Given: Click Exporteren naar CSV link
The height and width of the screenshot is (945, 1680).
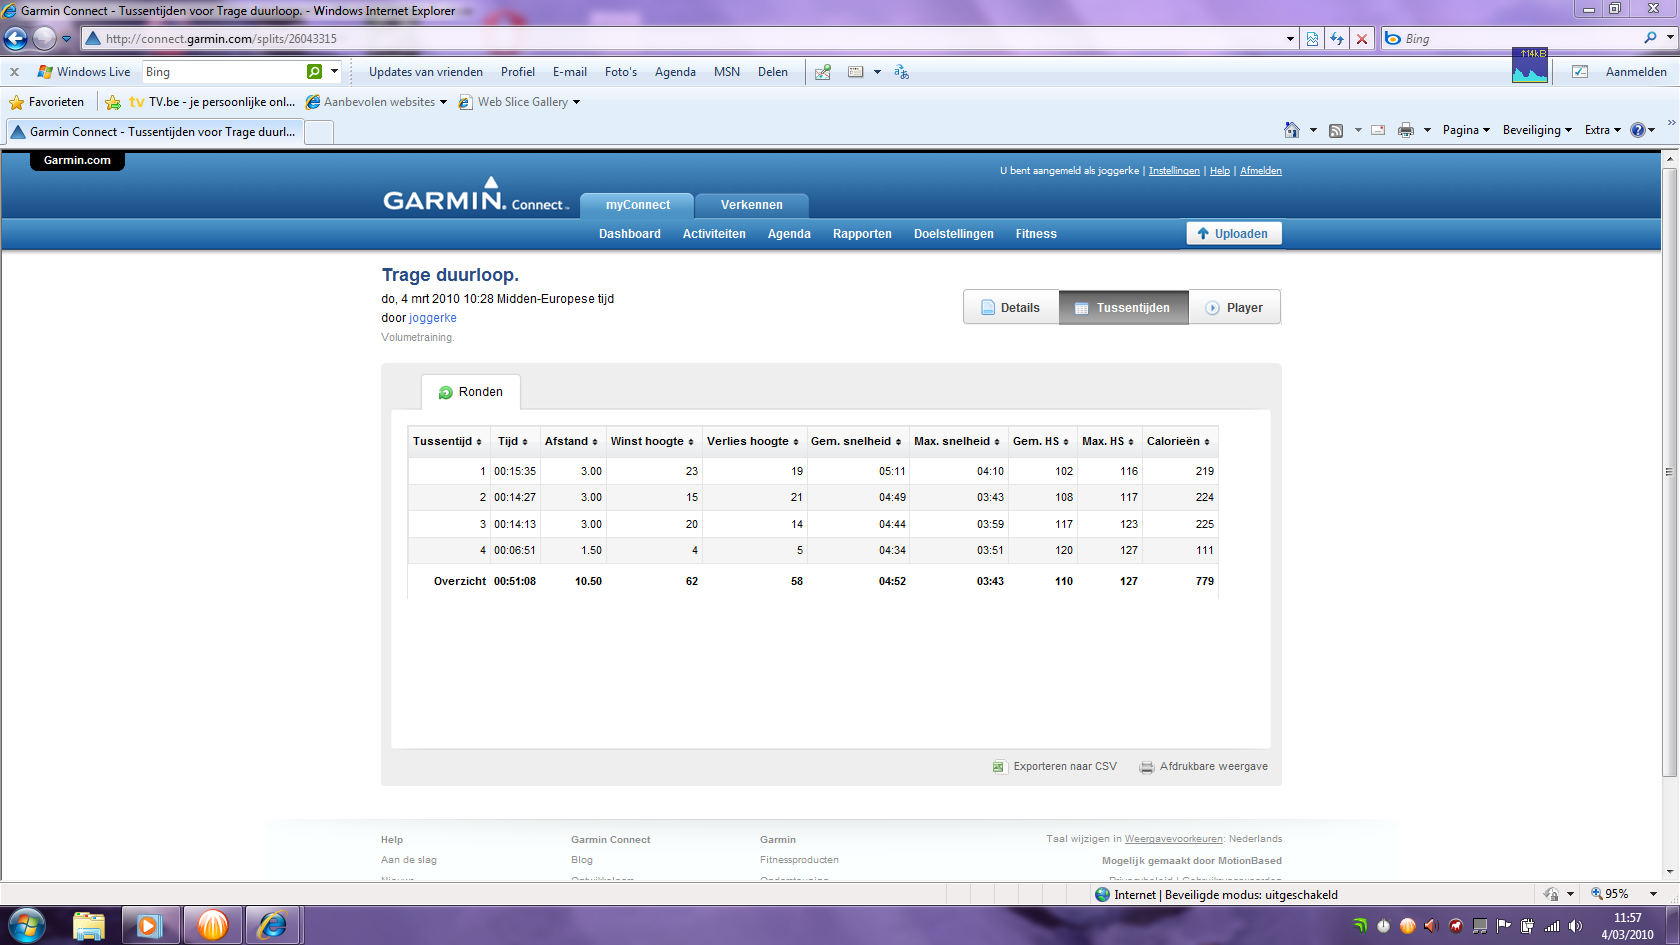Looking at the screenshot, I should (x=1065, y=767).
